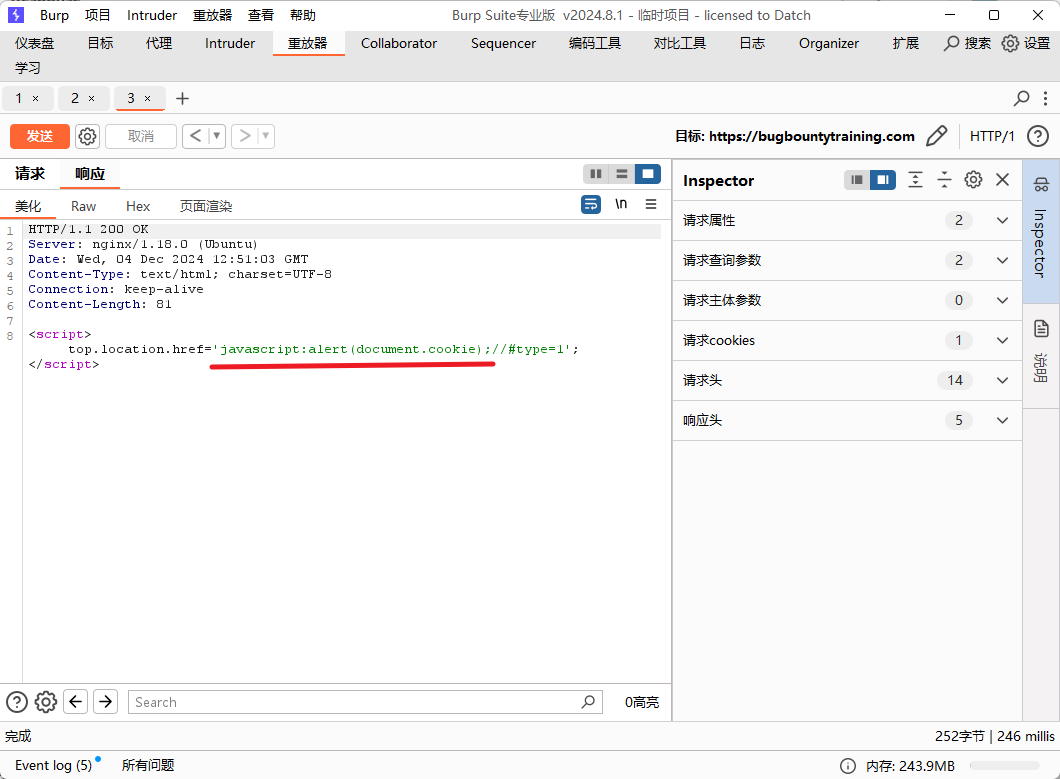Open Inspector side tab

click(1041, 231)
